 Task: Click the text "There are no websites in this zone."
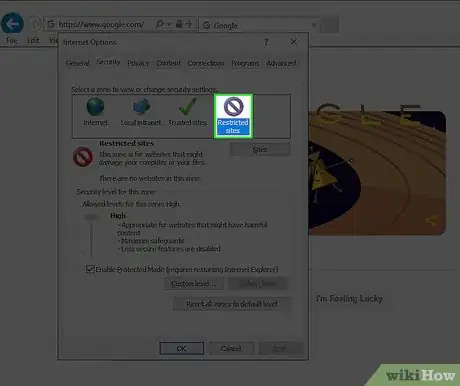click(150, 179)
